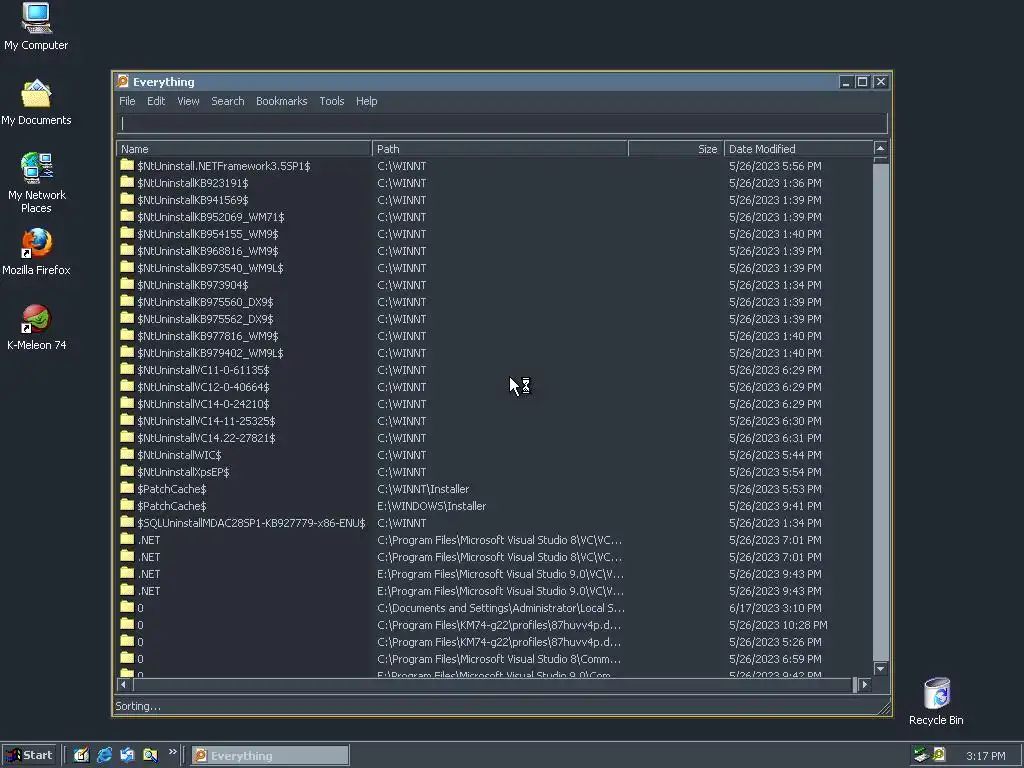
Task: Open the Bookmarks menu
Action: point(281,101)
